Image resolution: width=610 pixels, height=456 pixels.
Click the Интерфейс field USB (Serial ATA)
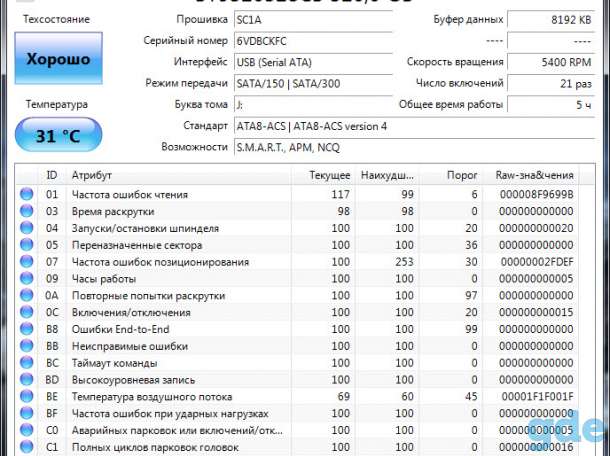[313, 62]
